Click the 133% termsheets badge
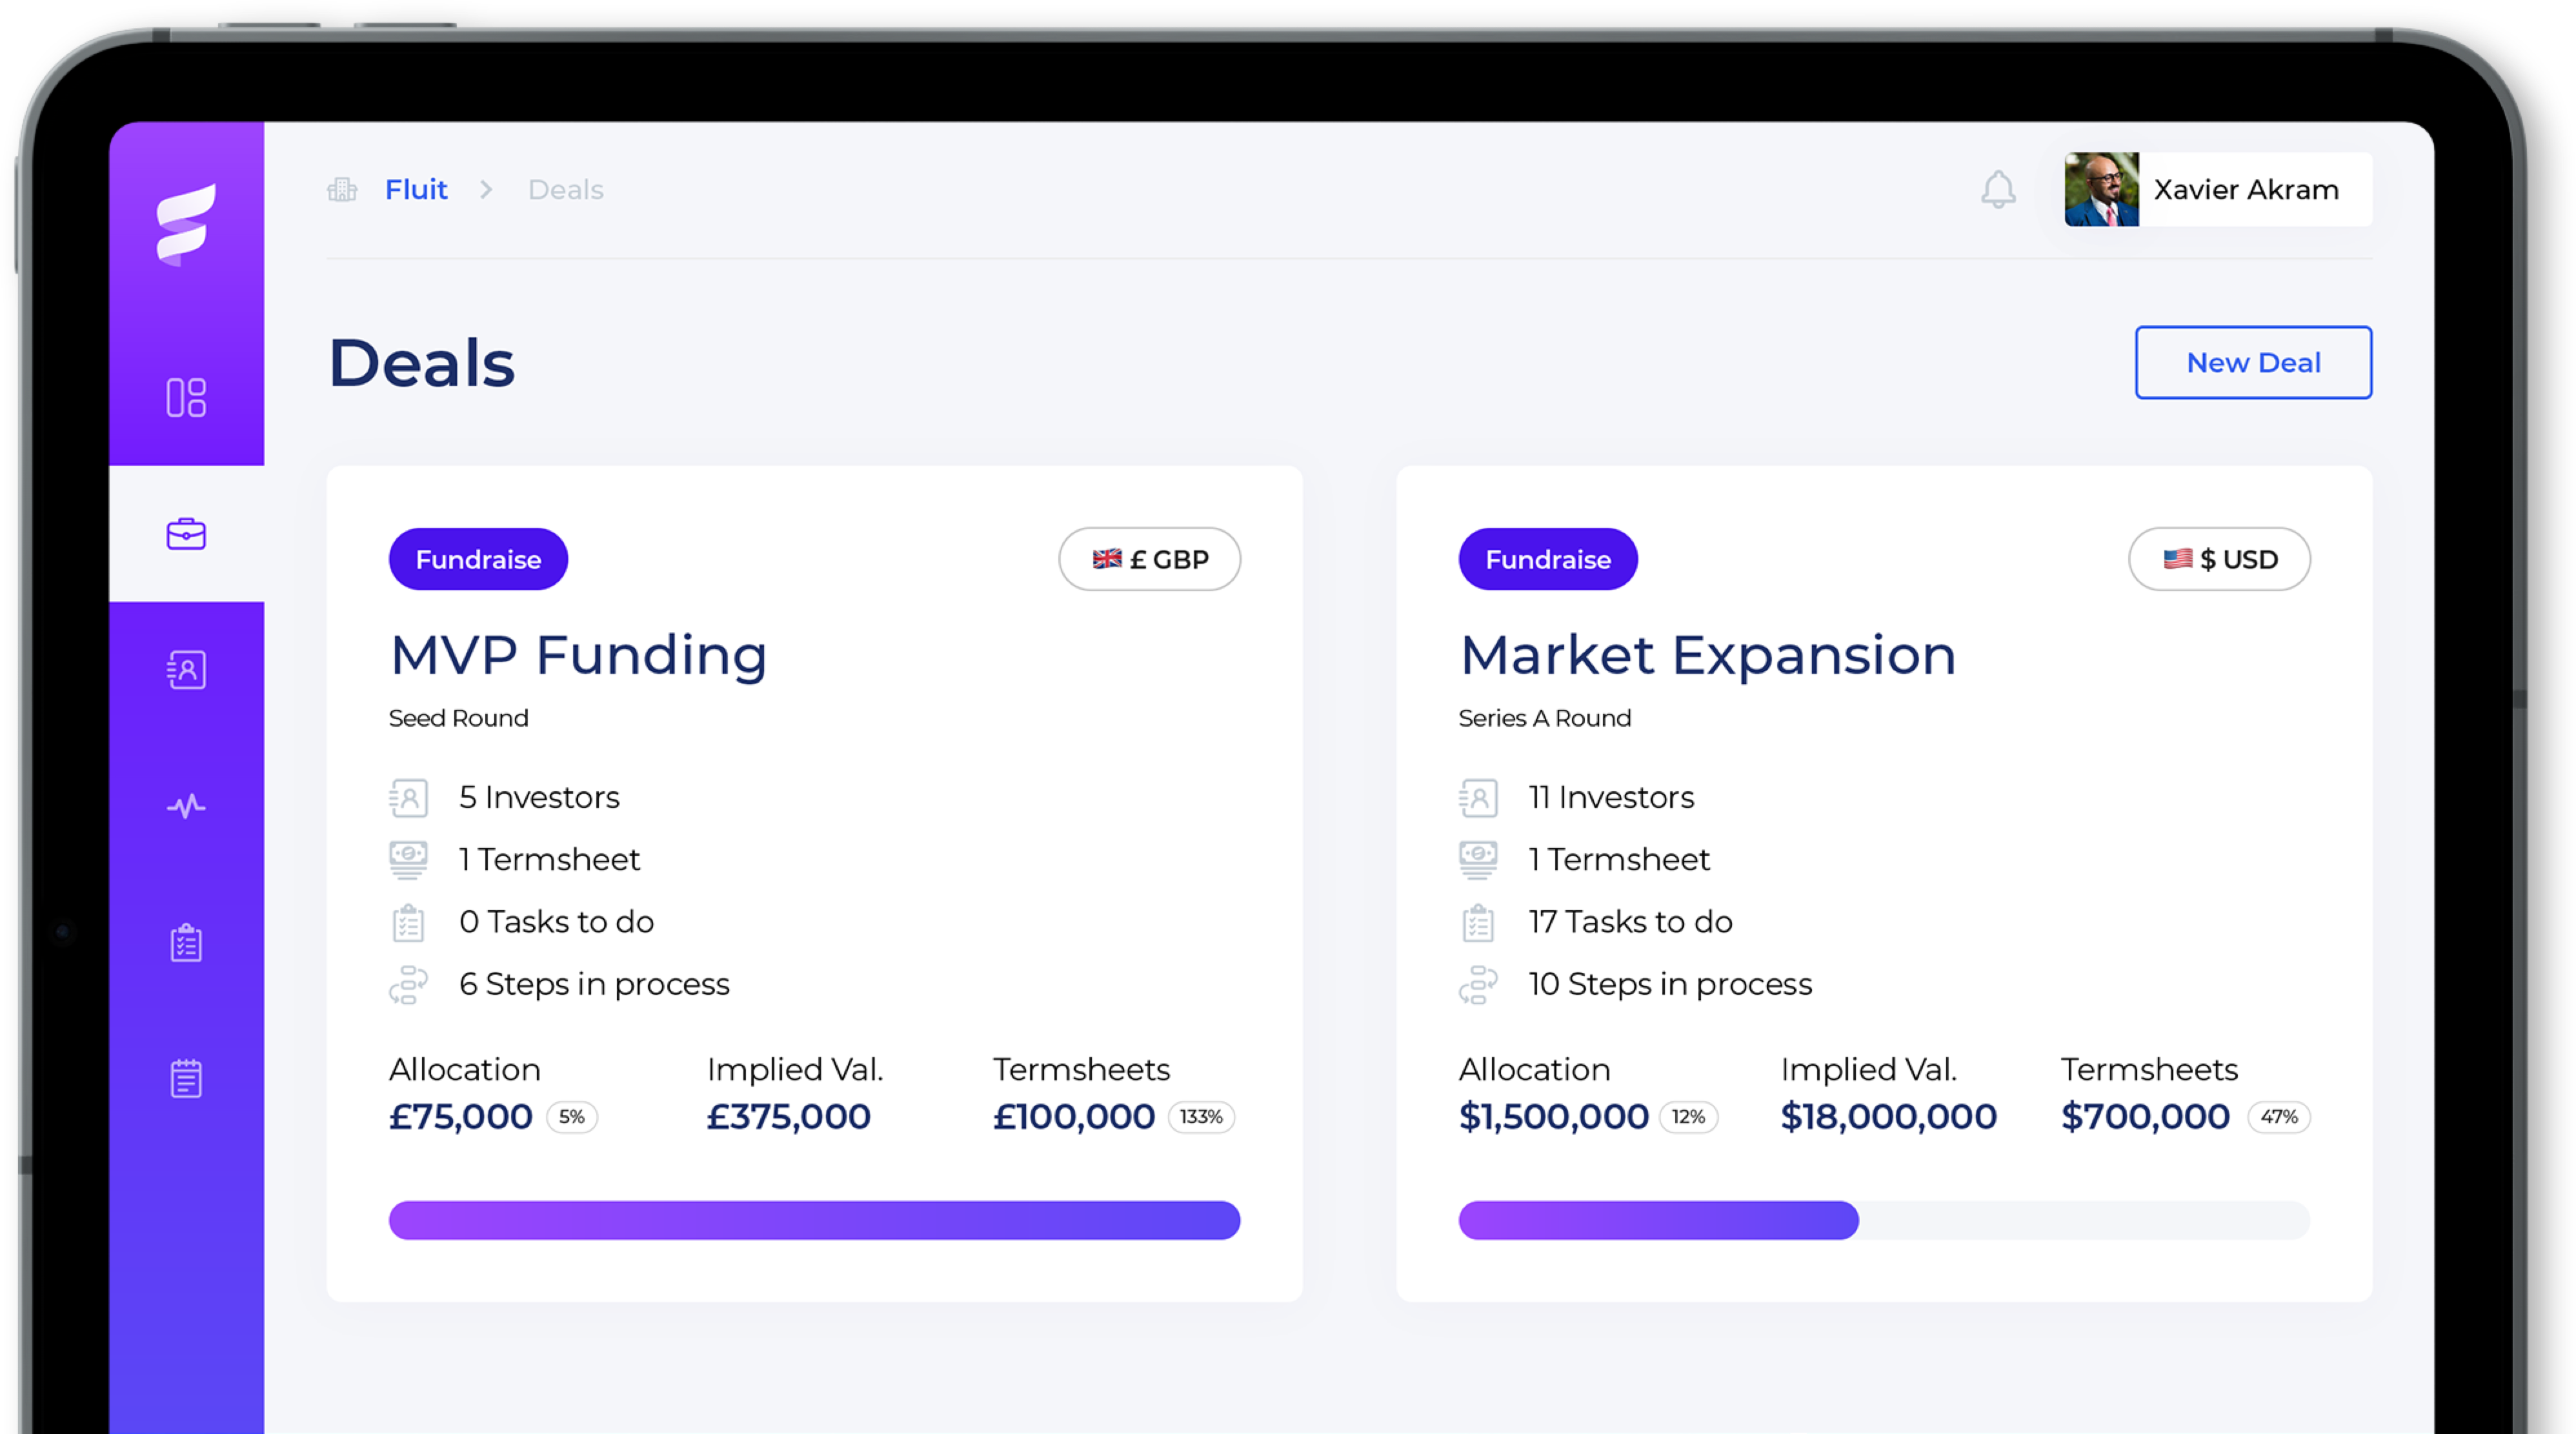This screenshot has width=2576, height=1434. (x=1201, y=1117)
